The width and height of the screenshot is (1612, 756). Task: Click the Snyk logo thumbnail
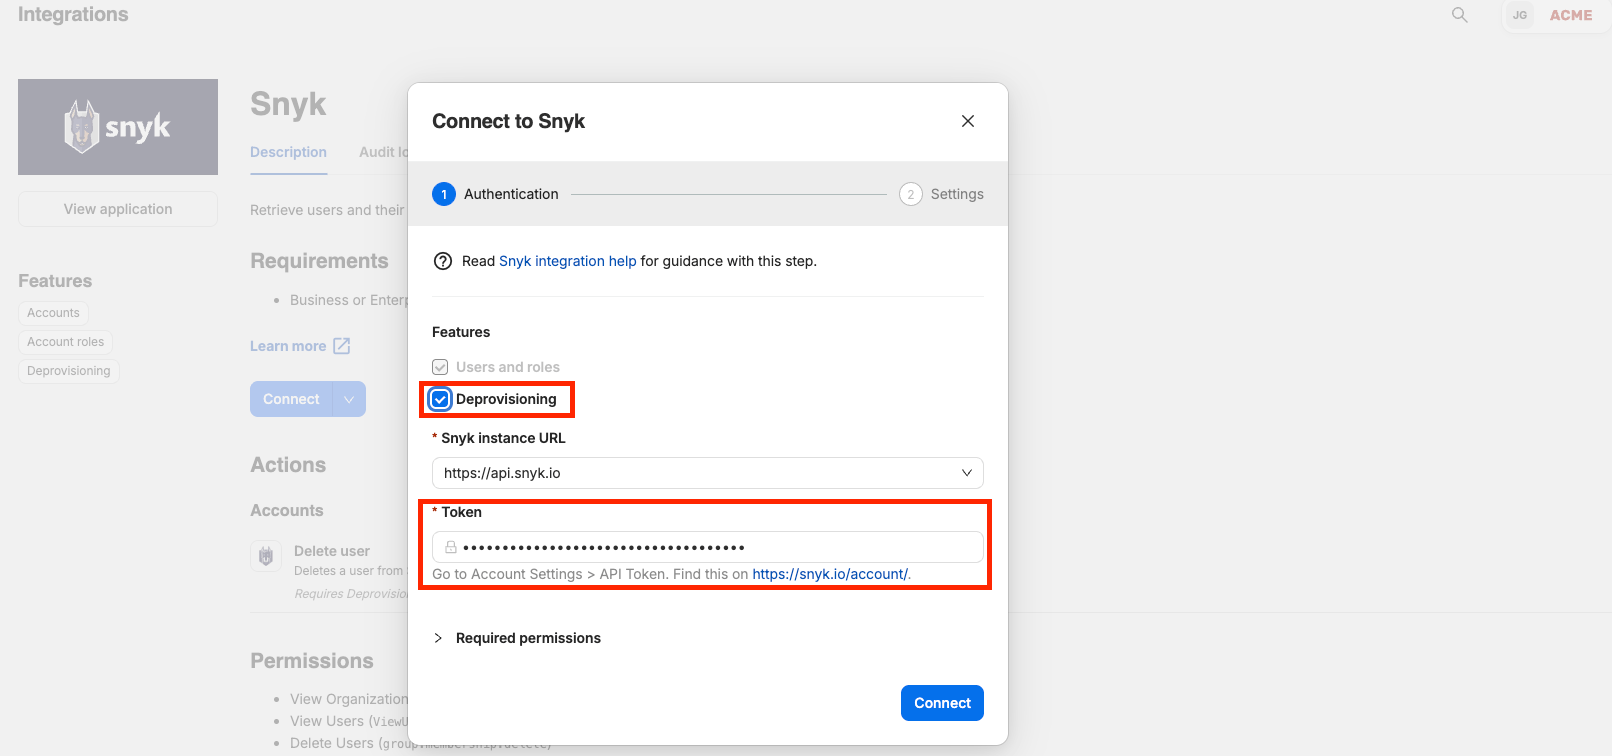[x=118, y=127]
